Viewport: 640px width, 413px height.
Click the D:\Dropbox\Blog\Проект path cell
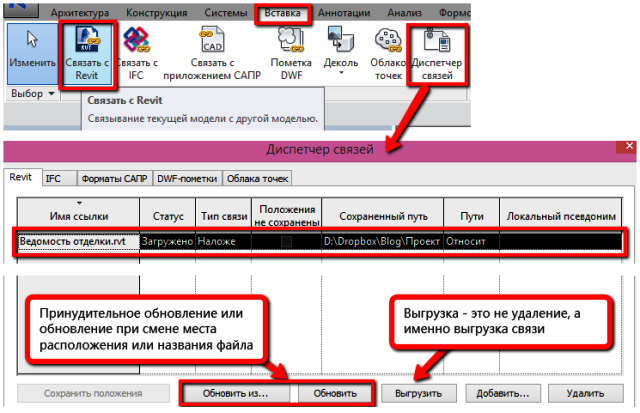383,242
